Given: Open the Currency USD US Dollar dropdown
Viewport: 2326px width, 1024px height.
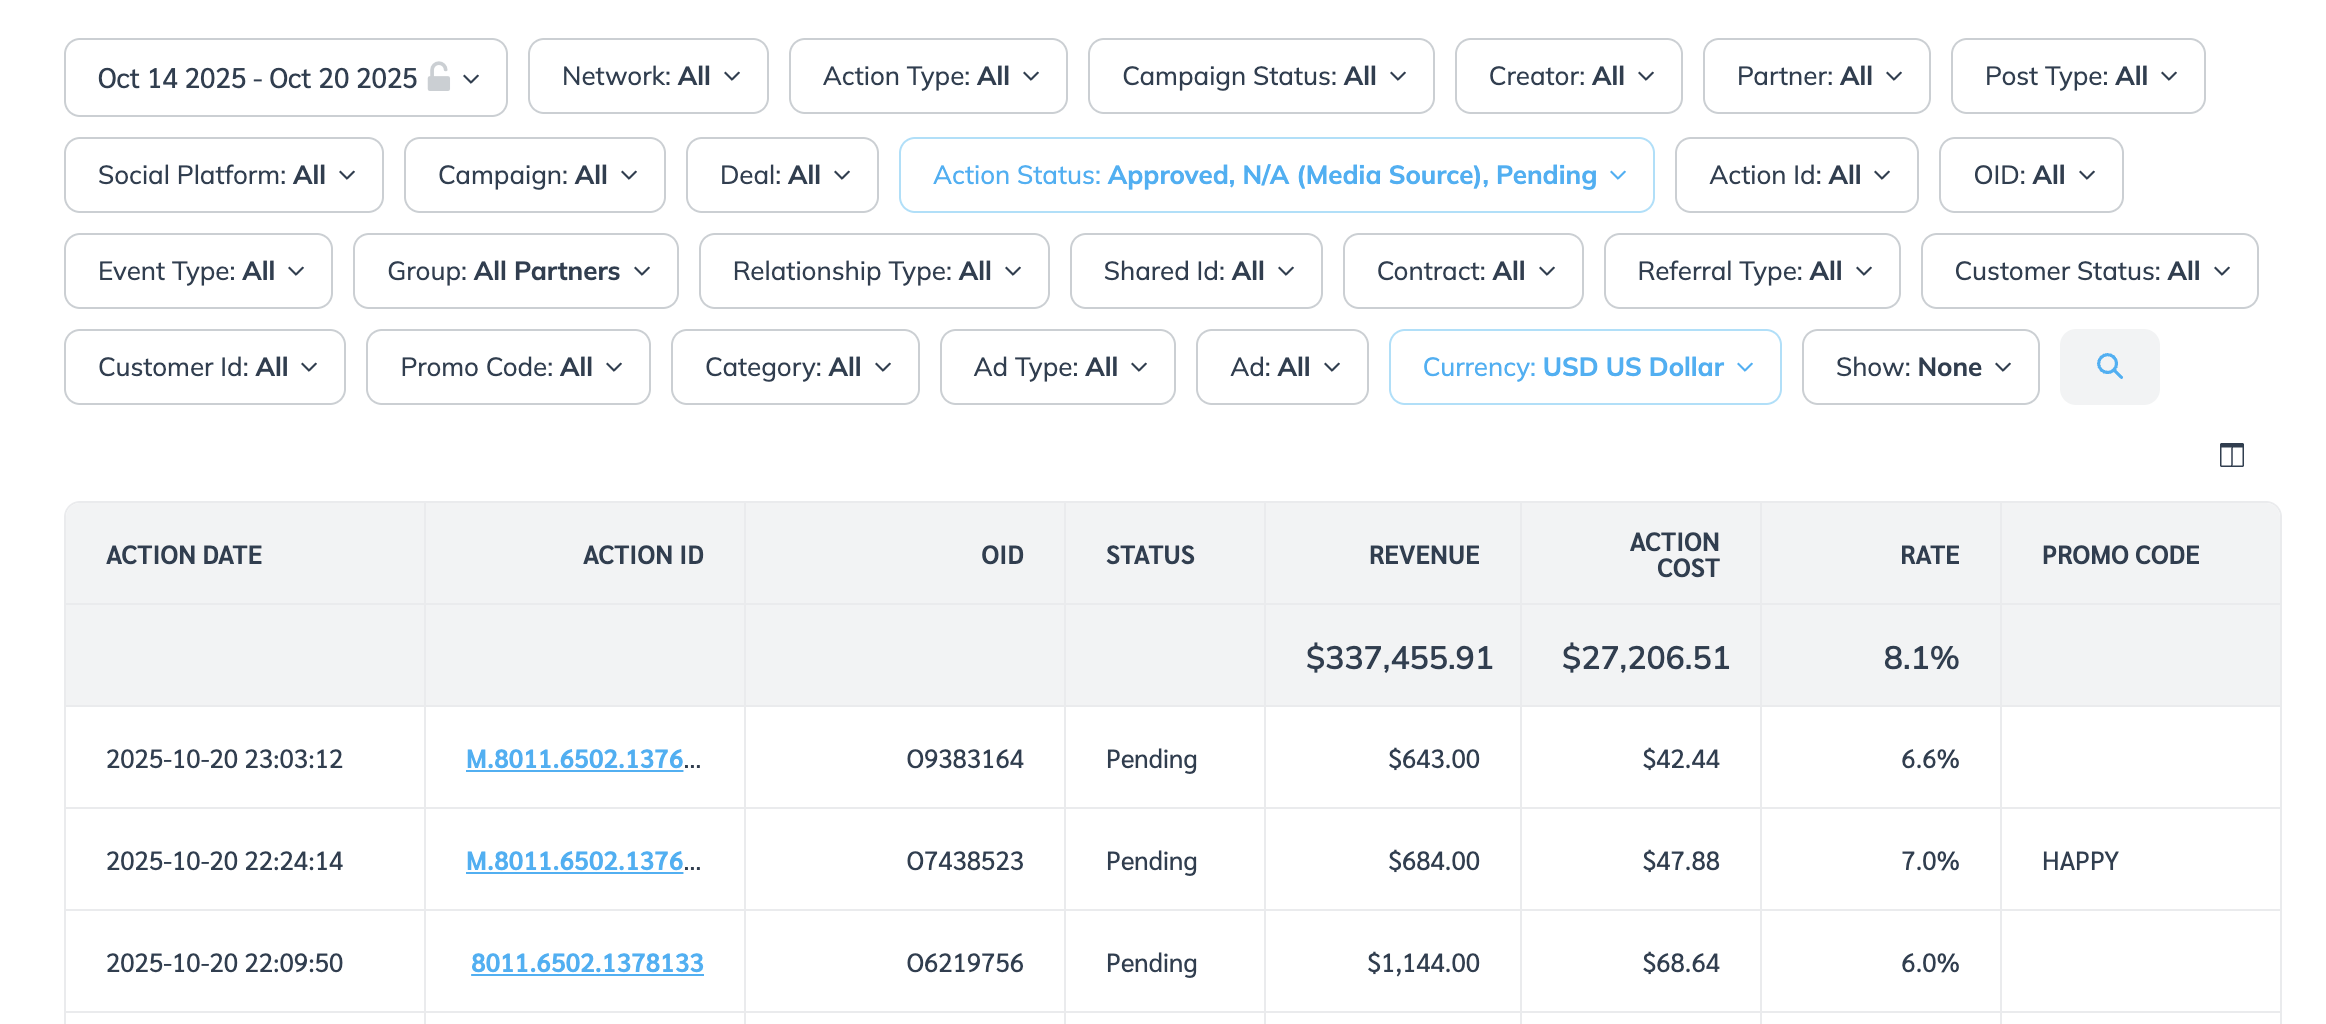Looking at the screenshot, I should tap(1584, 367).
